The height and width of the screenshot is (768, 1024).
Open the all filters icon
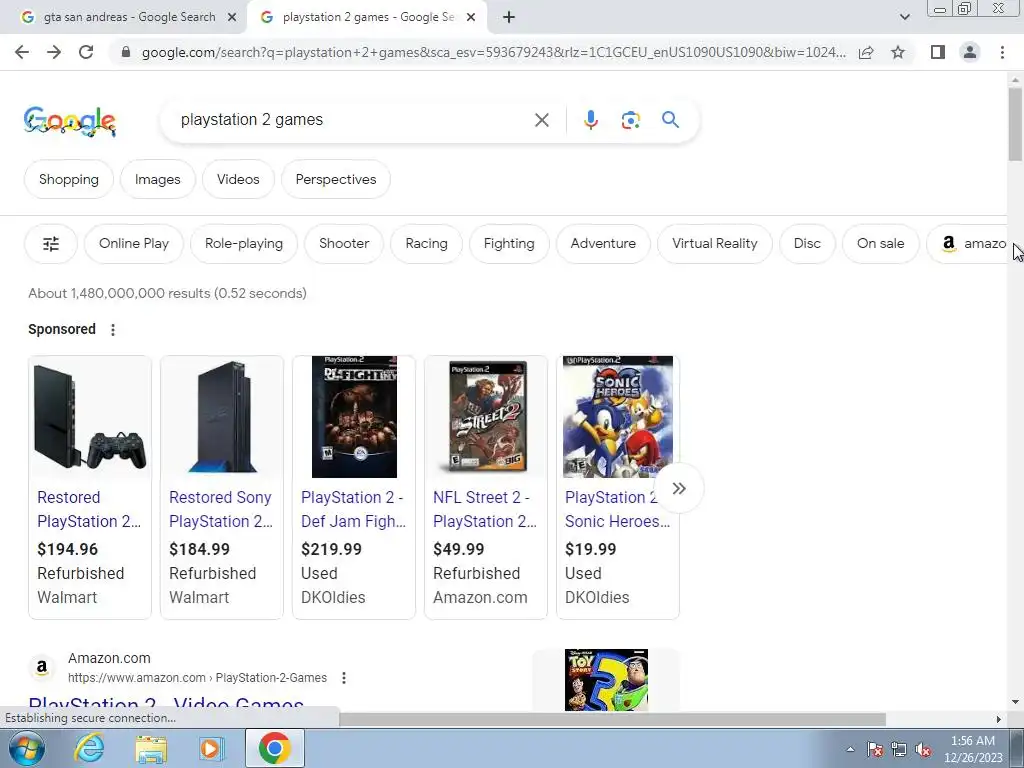[51, 244]
